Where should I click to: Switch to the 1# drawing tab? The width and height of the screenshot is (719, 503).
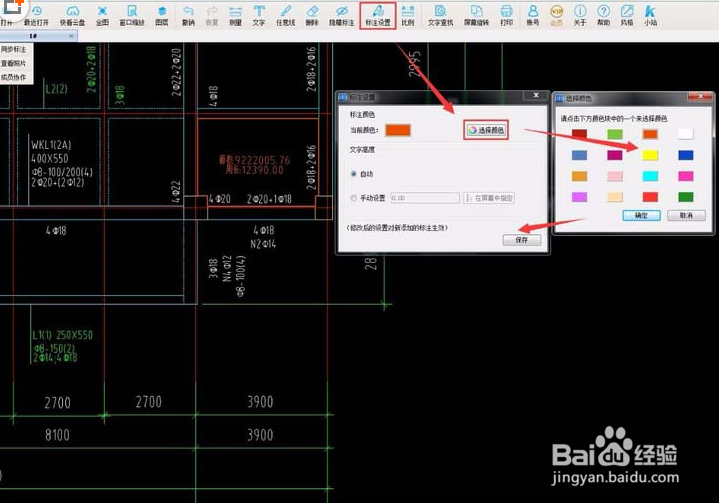click(33, 36)
